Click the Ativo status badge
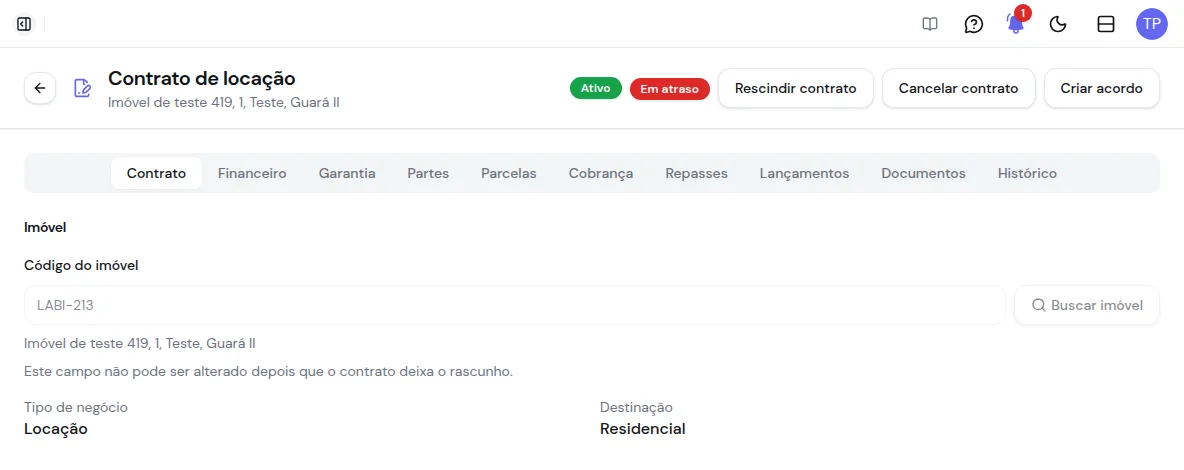The image size is (1184, 470). [x=596, y=88]
